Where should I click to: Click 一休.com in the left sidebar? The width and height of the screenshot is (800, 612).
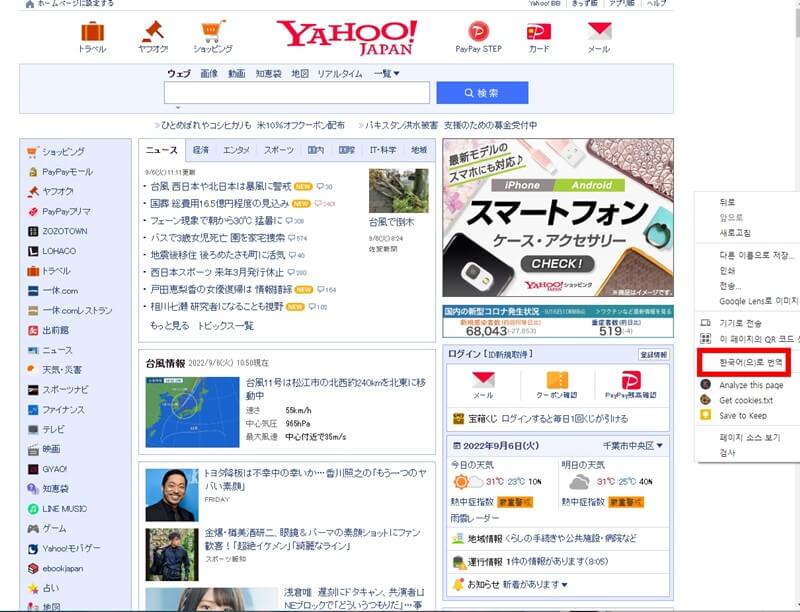60,291
